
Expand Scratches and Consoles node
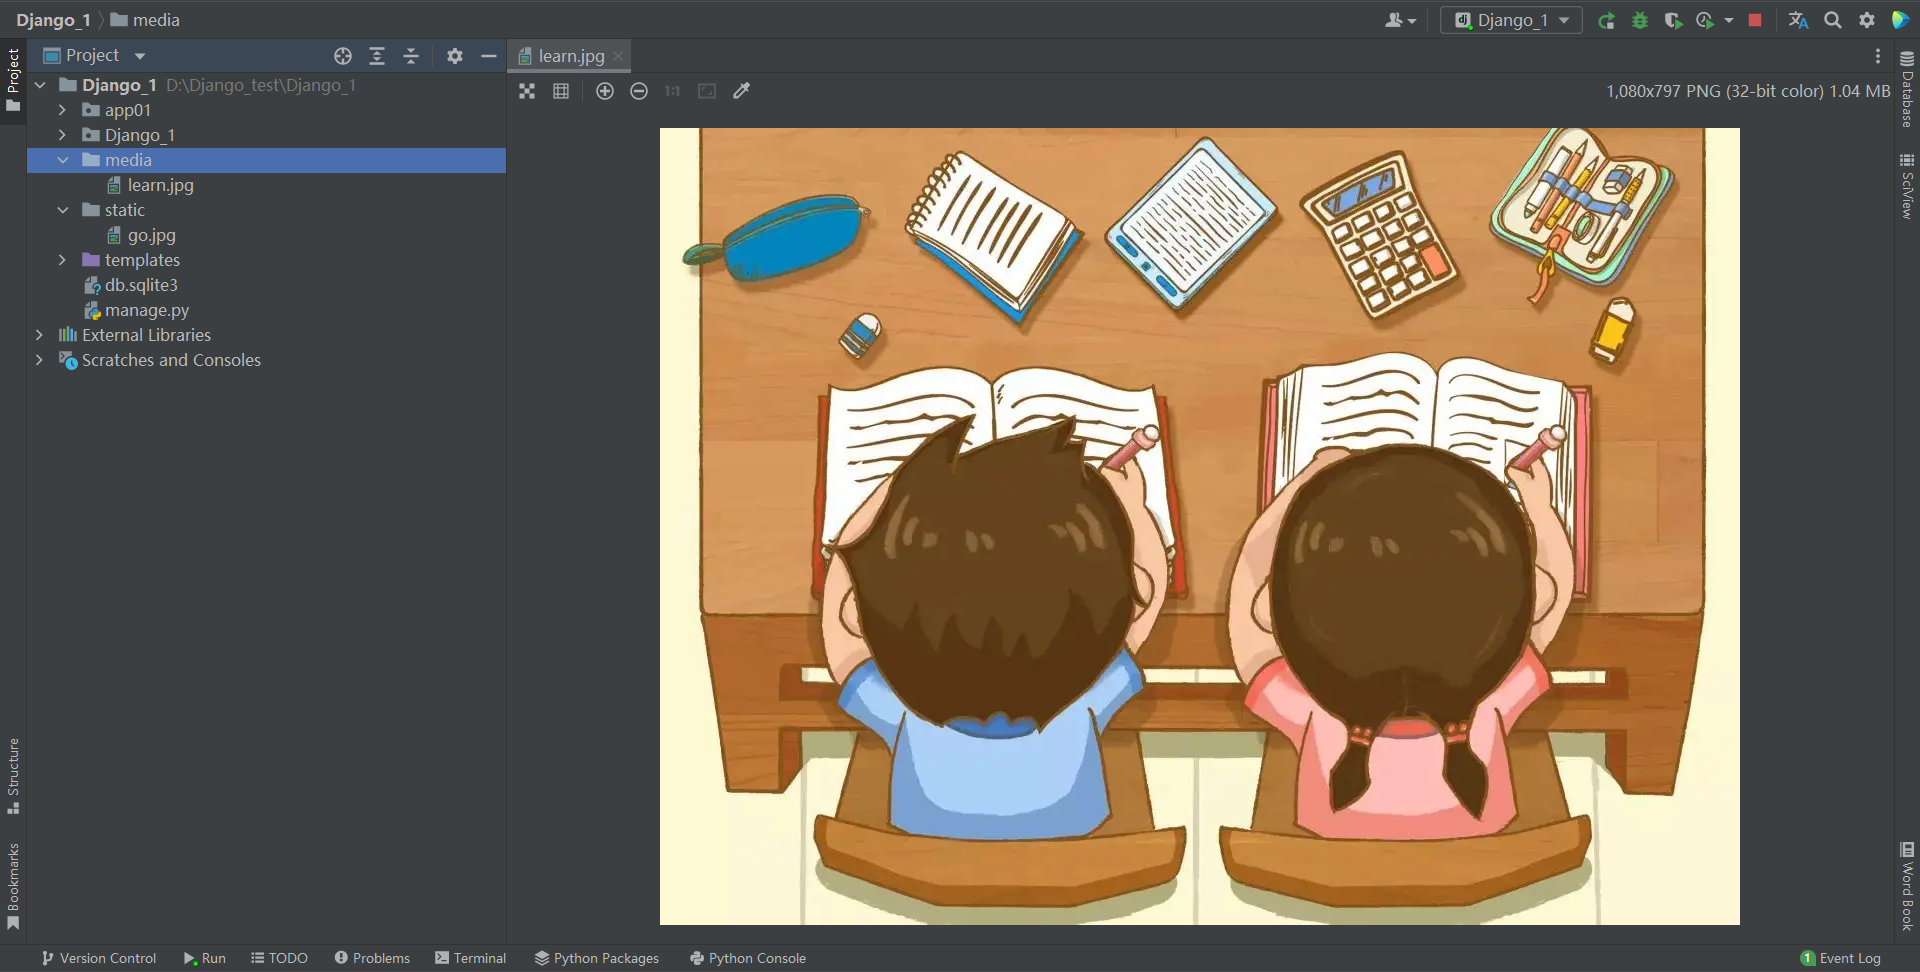(x=40, y=360)
